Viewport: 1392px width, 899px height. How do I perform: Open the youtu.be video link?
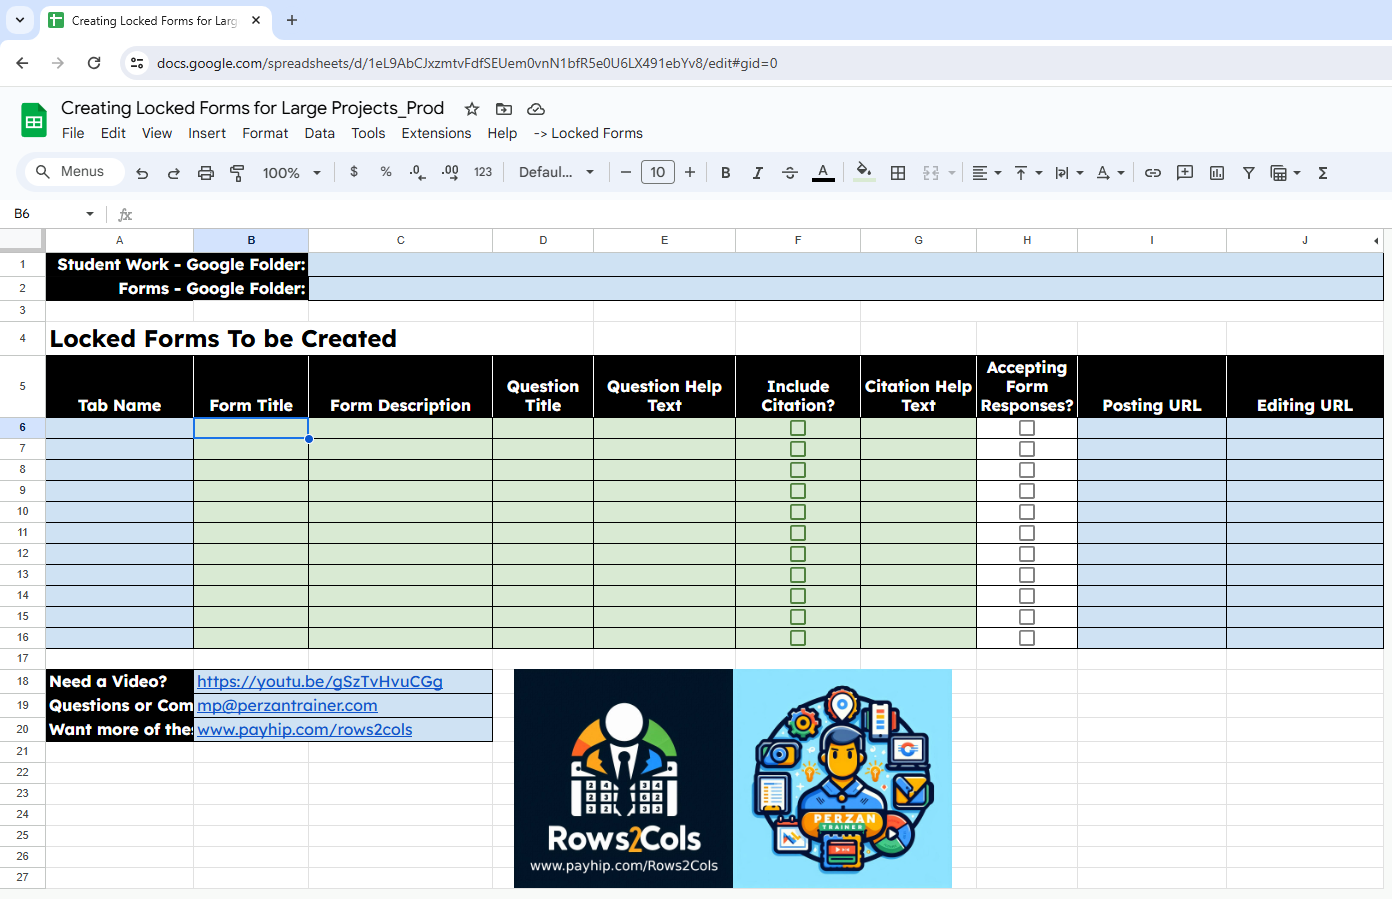(x=320, y=681)
